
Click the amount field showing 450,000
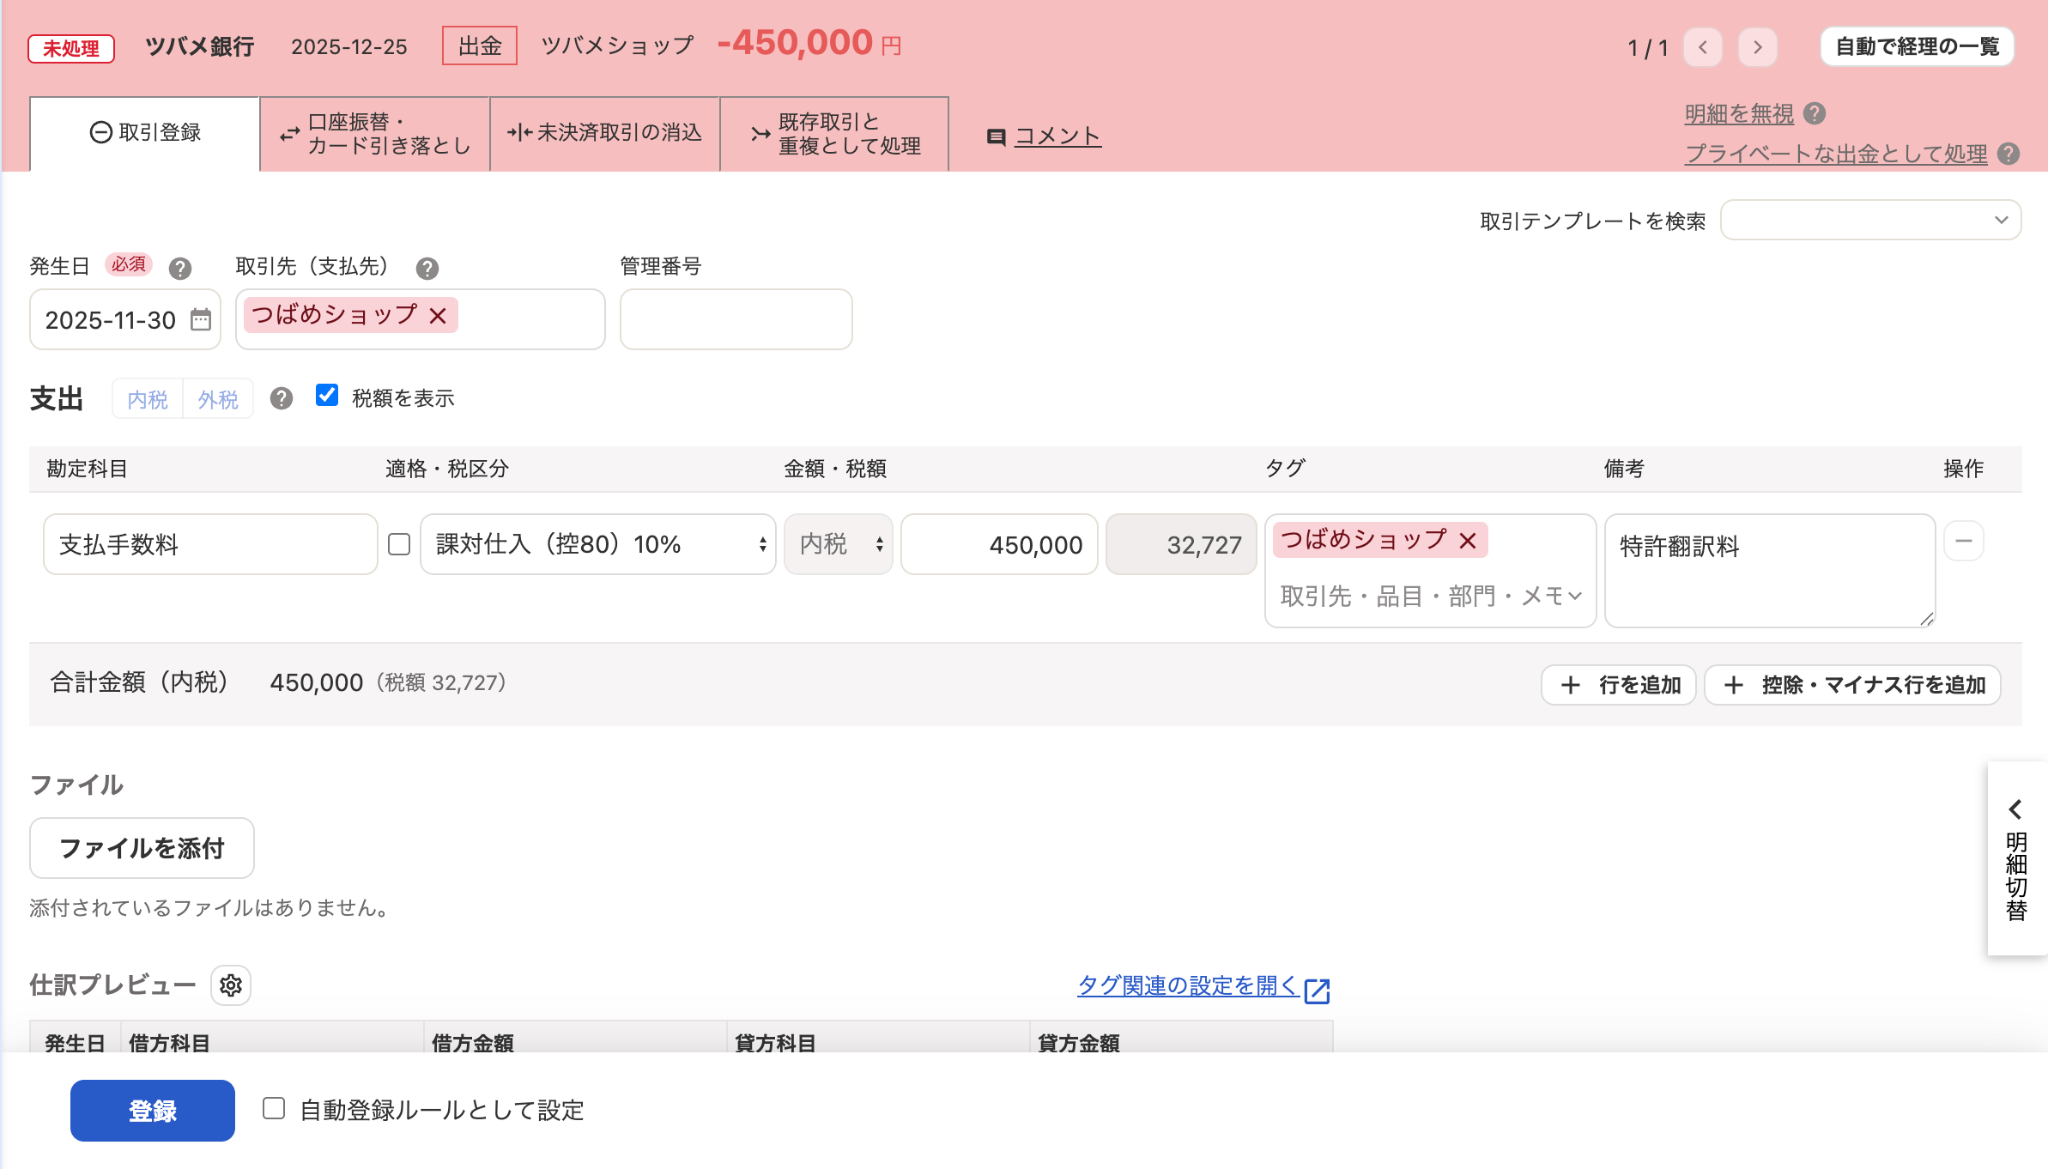coord(999,544)
